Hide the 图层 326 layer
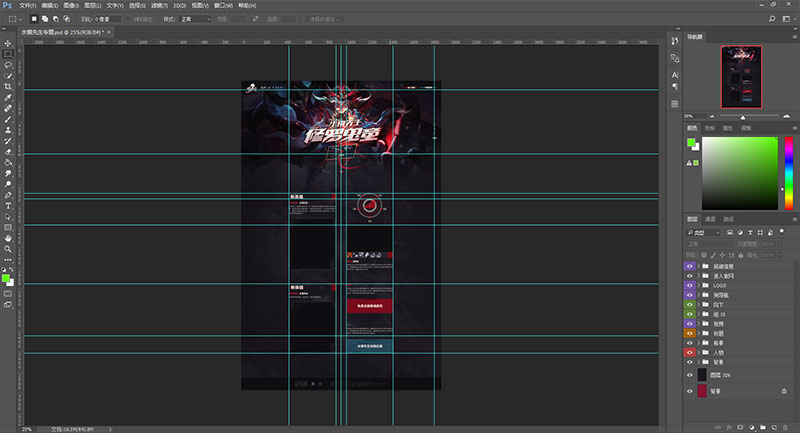The width and height of the screenshot is (800, 433). 689,375
